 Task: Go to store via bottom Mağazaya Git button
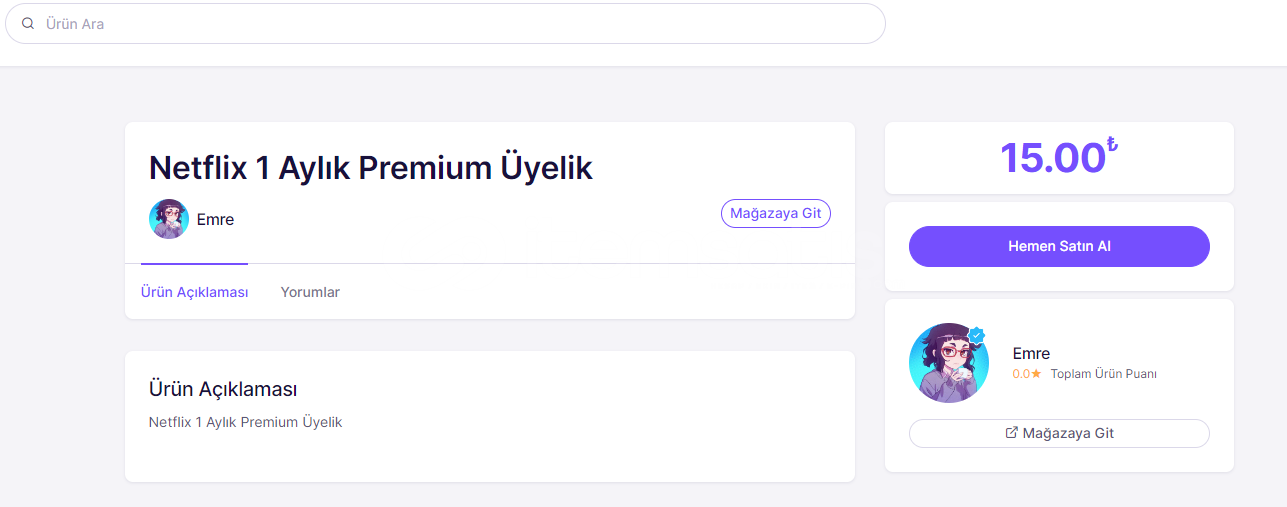(1059, 433)
